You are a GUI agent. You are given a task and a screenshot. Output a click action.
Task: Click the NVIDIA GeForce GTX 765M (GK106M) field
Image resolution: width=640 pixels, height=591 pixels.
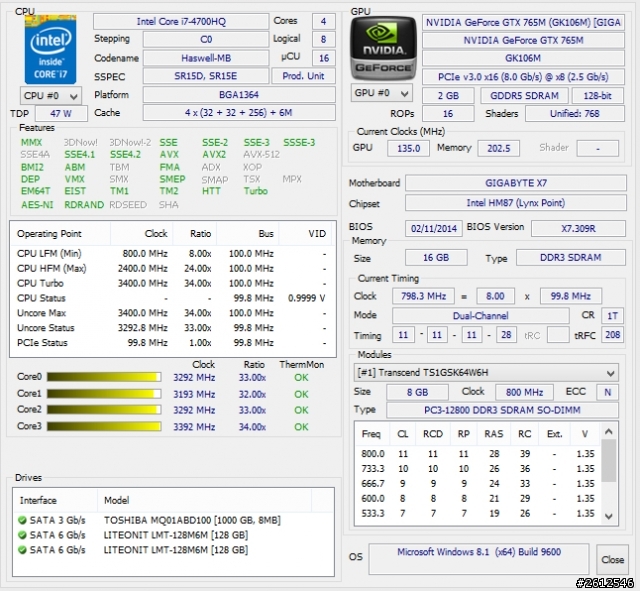tap(523, 22)
